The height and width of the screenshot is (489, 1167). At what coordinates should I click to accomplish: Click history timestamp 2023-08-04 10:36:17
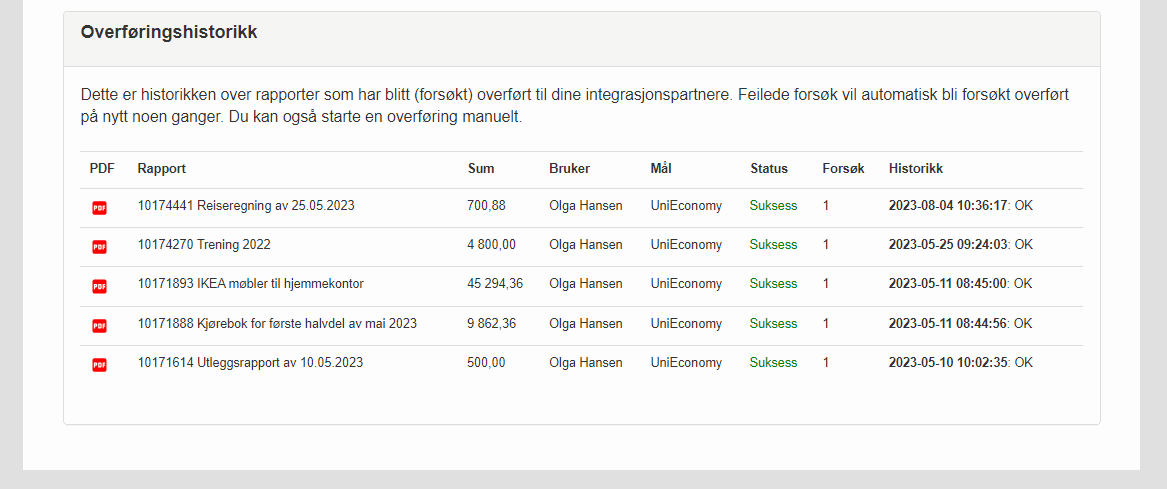pyautogui.click(x=950, y=206)
